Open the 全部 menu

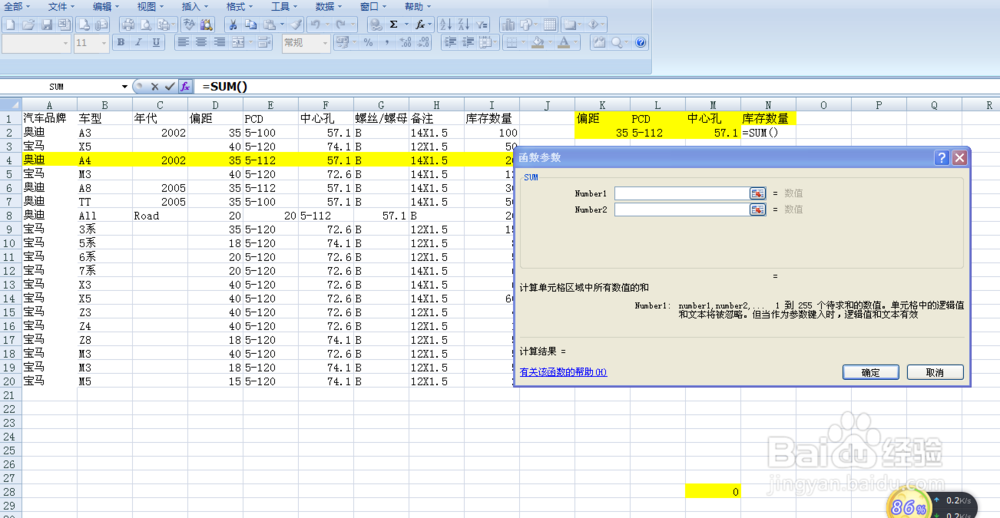tap(16, 6)
